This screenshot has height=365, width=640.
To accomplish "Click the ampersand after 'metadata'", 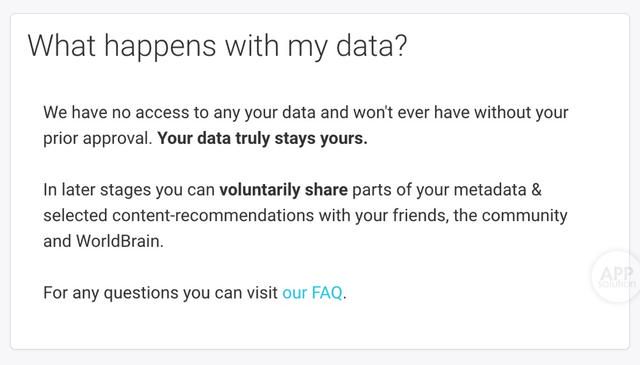I will pyautogui.click(x=536, y=190).
